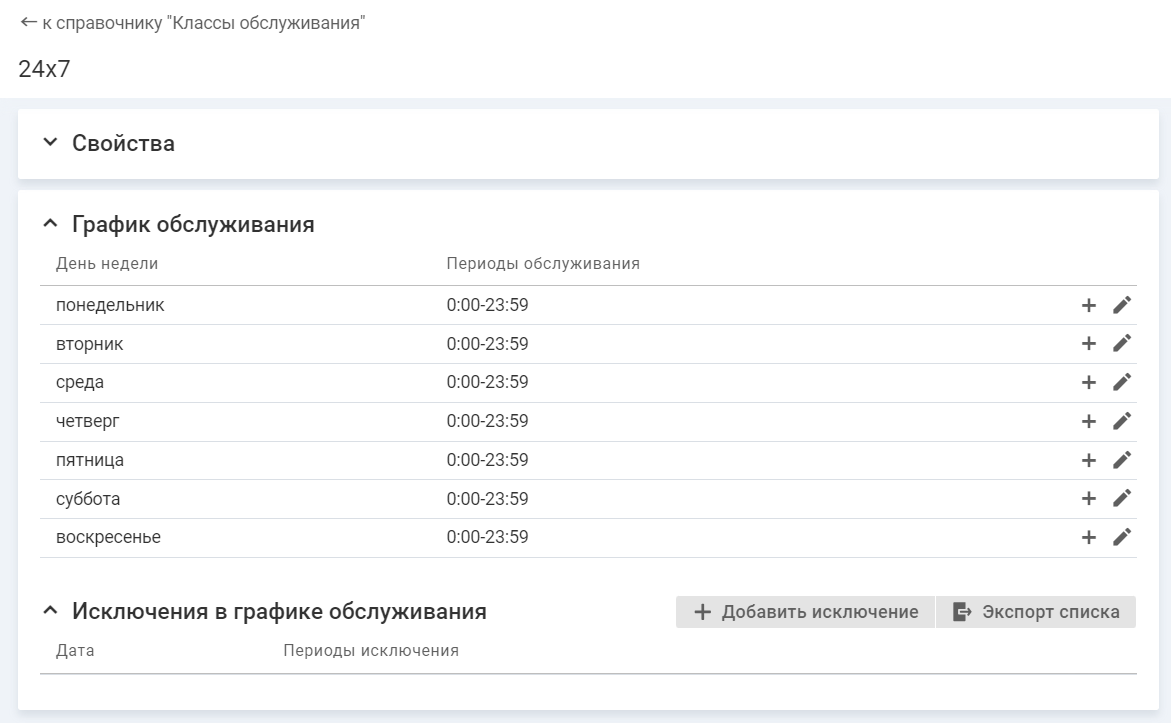Viewport: 1171px width, 723px height.
Task: Edit воскресенье periods with the pencil icon
Action: pyautogui.click(x=1122, y=537)
